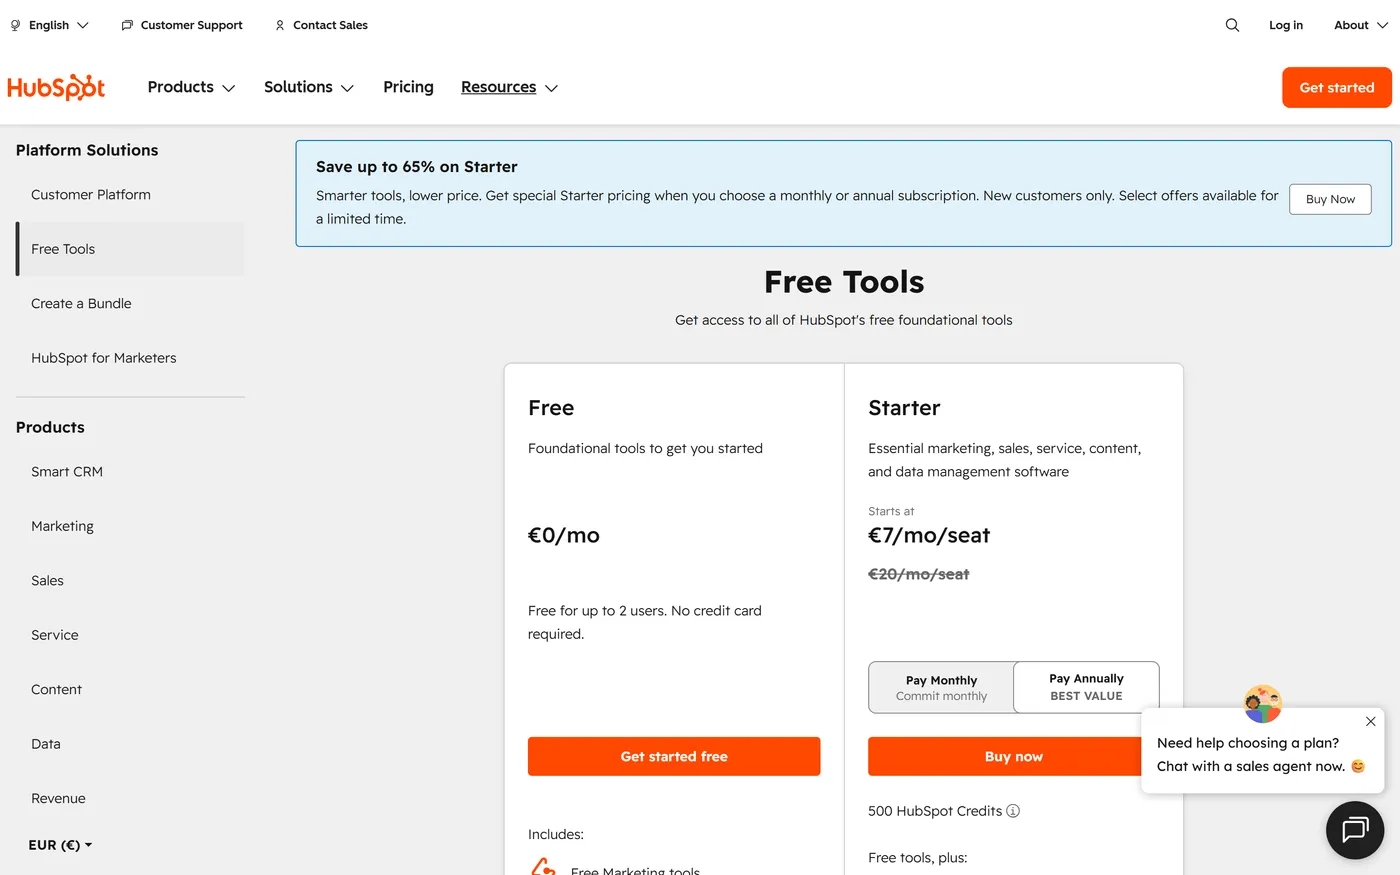1400x875 pixels.
Task: Click the 'Need help choosing a plan?' message
Action: click(1248, 743)
